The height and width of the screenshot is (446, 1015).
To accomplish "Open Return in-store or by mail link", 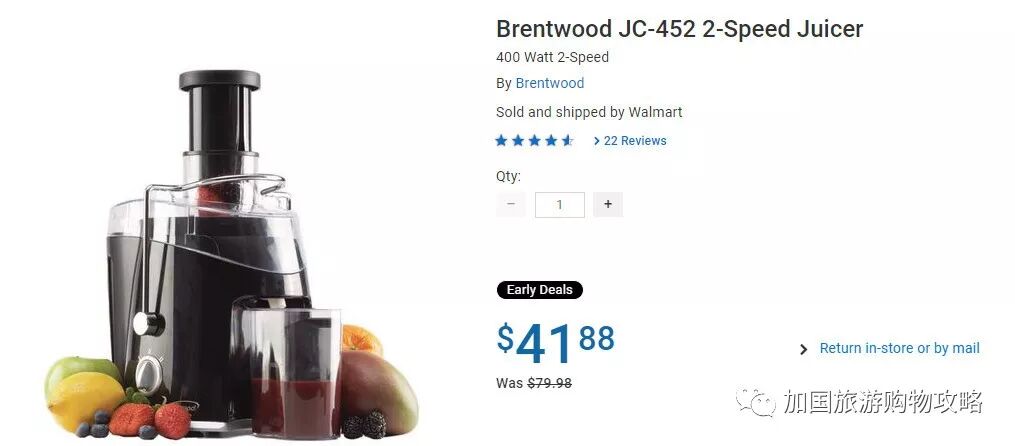I will (900, 348).
